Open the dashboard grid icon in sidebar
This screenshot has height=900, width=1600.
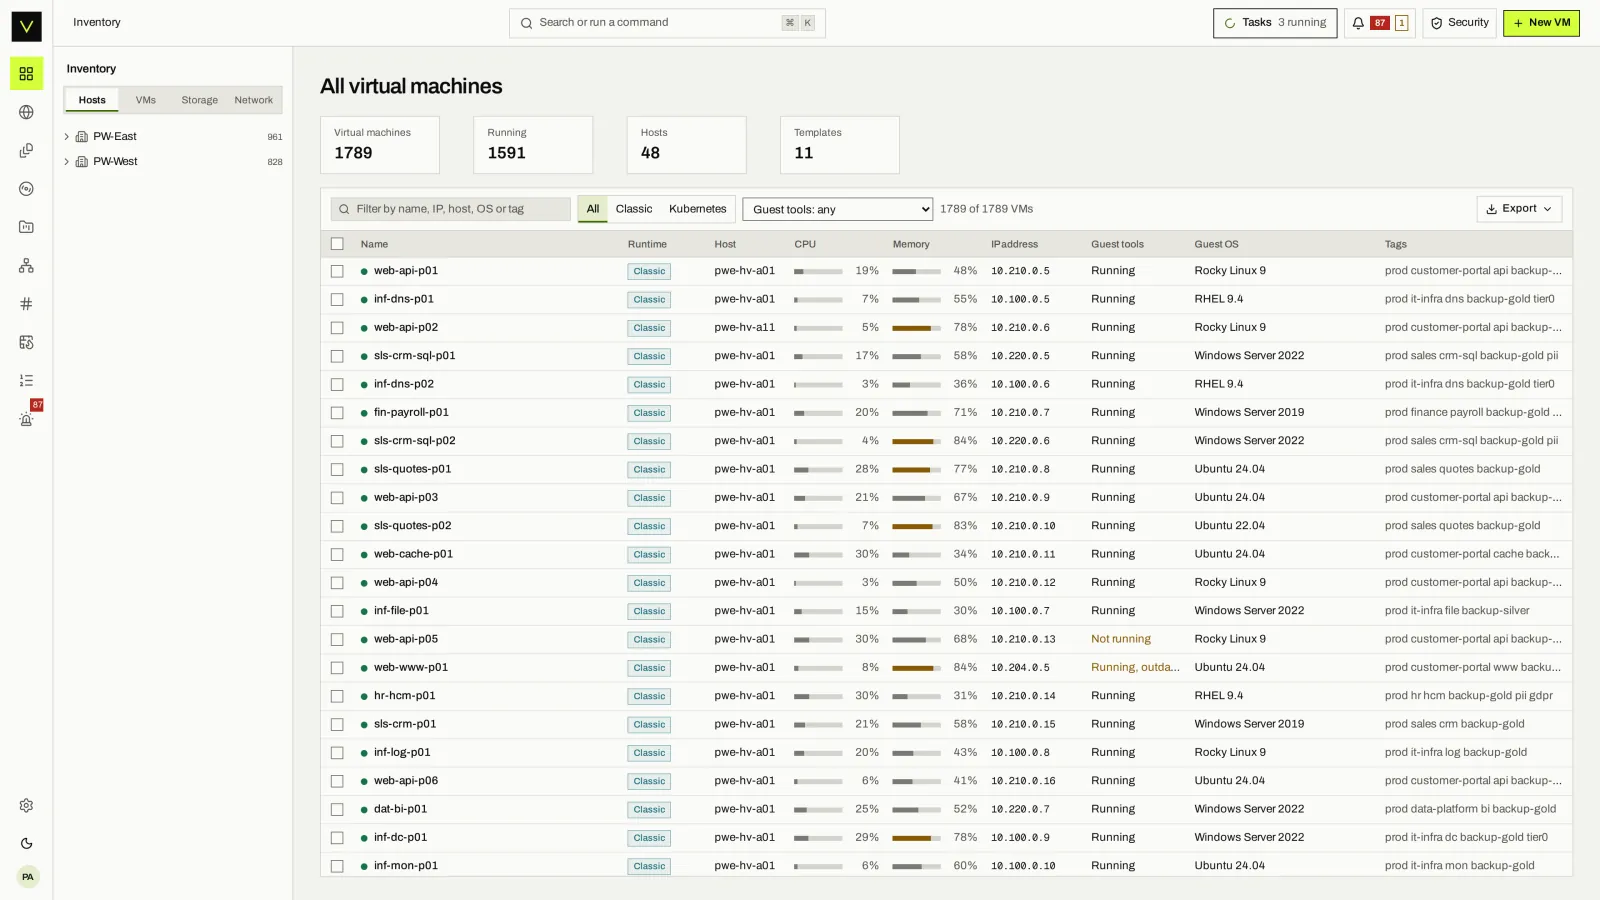coord(26,74)
